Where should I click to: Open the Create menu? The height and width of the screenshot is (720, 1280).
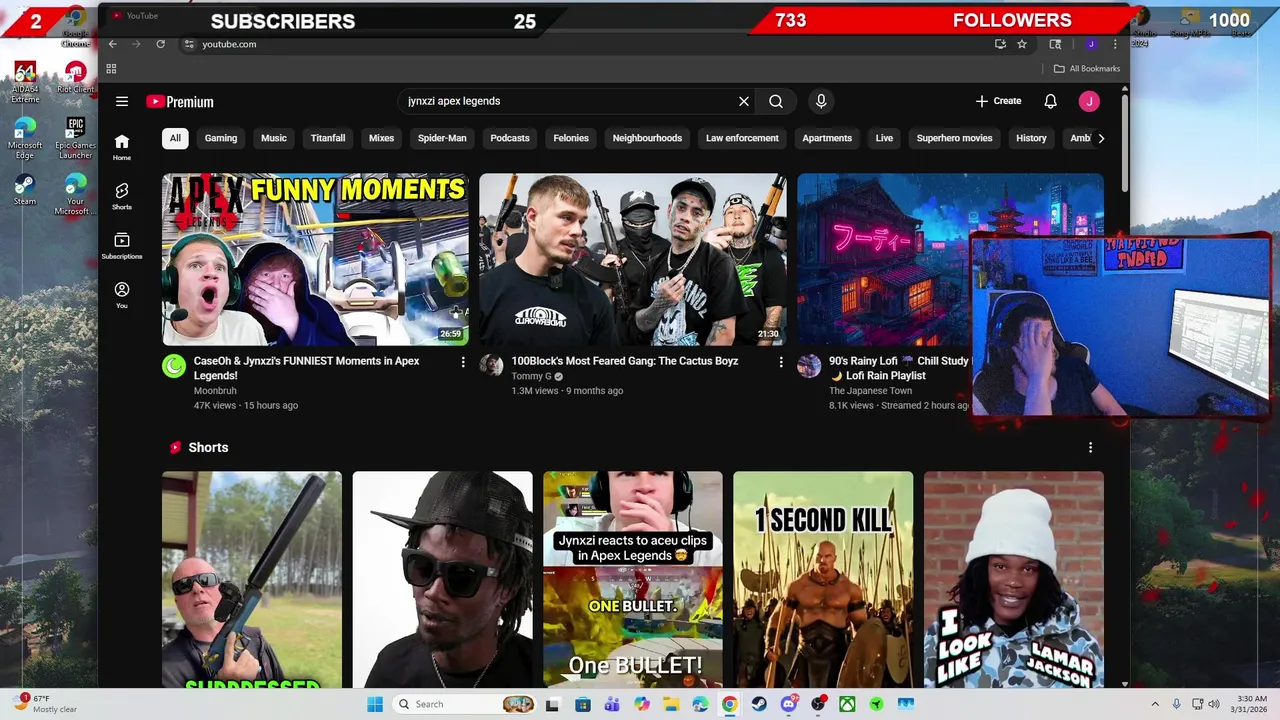(998, 101)
